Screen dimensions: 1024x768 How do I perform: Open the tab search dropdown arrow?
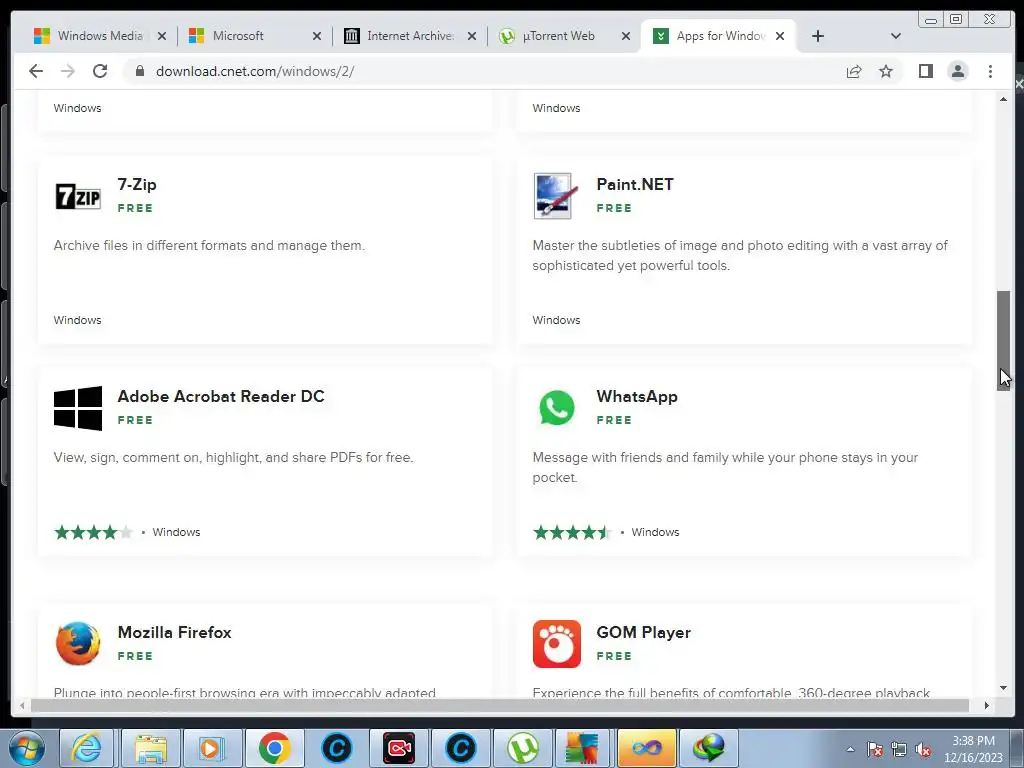(x=896, y=36)
